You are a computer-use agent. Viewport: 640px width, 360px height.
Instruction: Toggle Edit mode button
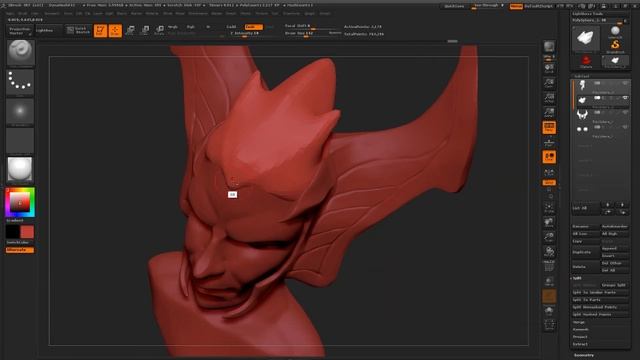pyautogui.click(x=100, y=31)
